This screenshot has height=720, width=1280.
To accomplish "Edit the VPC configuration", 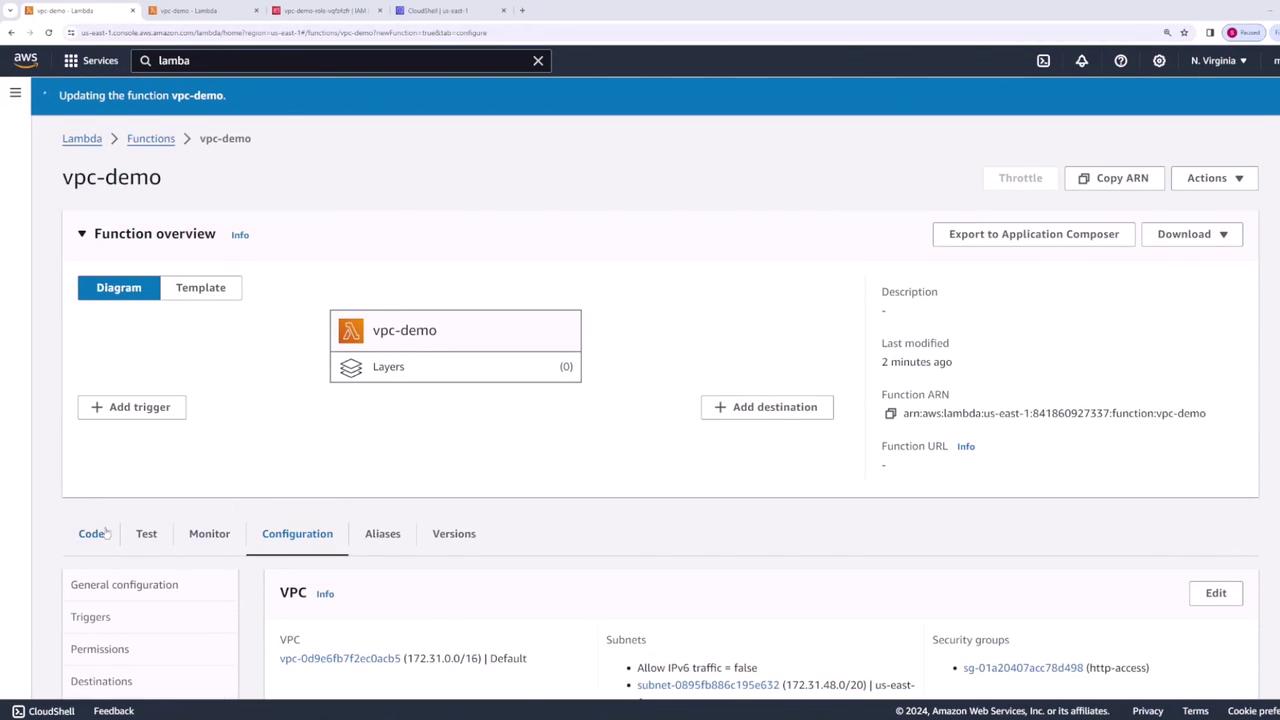I will pyautogui.click(x=1216, y=593).
